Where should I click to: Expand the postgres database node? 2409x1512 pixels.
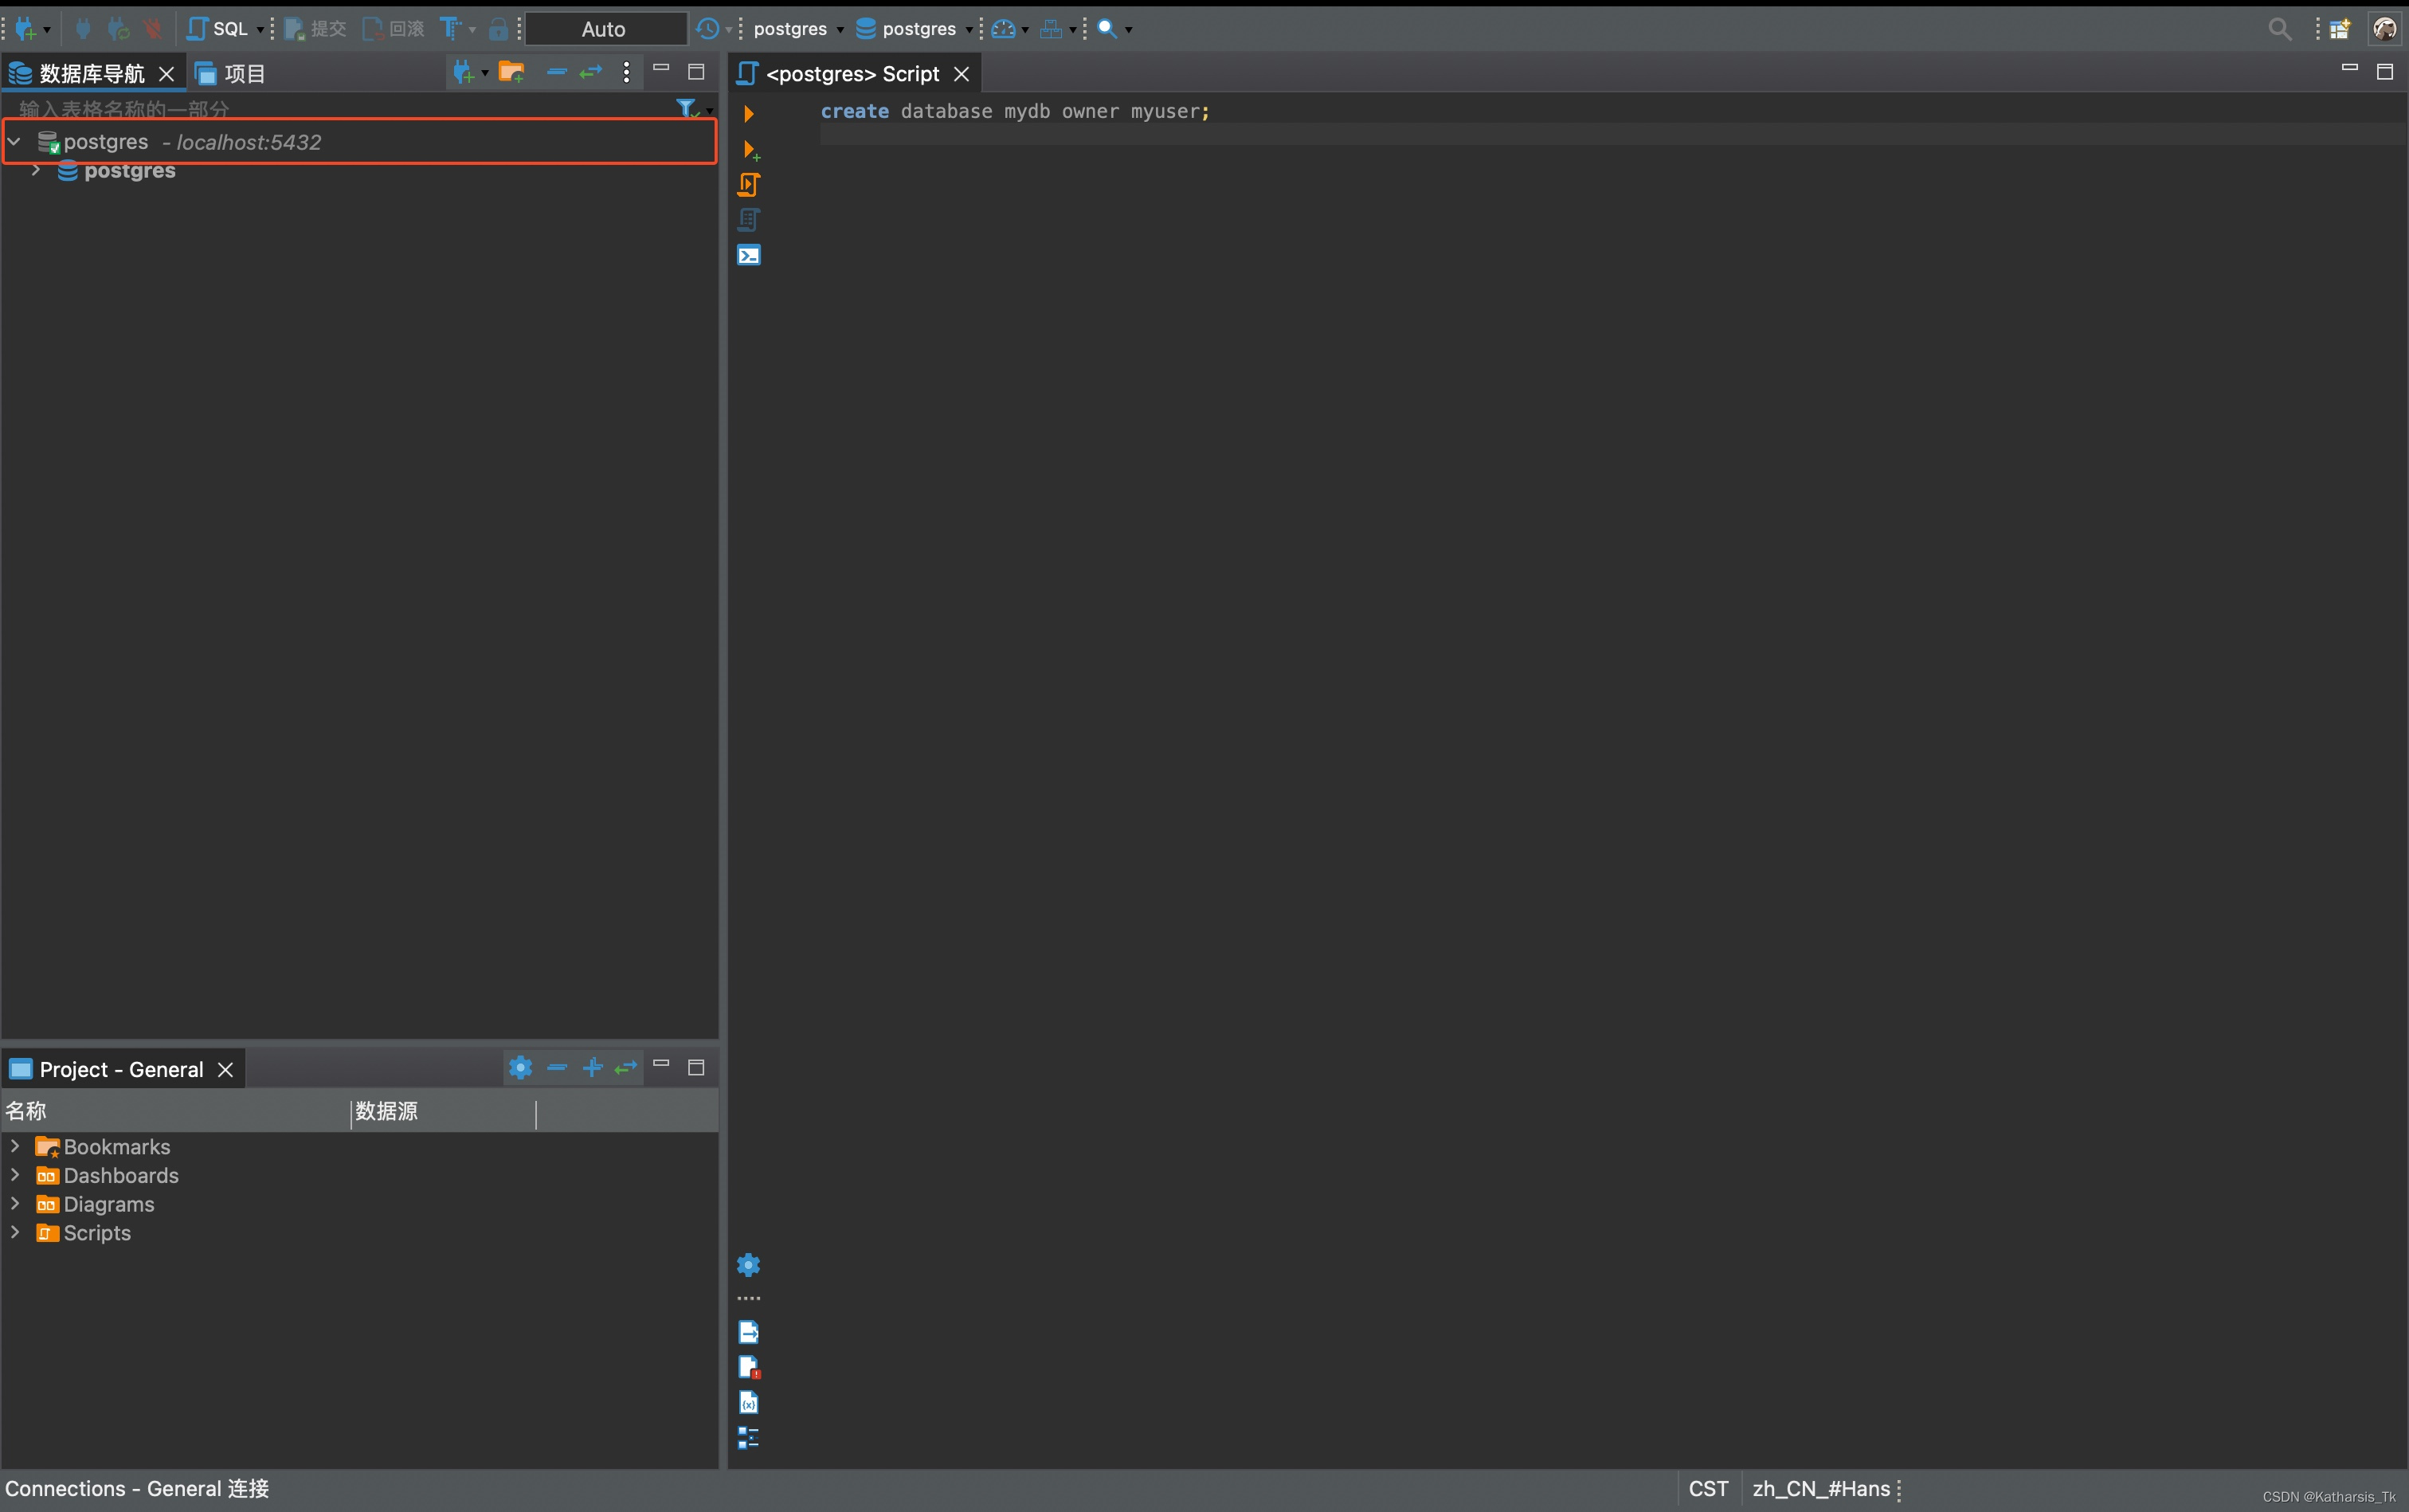pyautogui.click(x=36, y=170)
